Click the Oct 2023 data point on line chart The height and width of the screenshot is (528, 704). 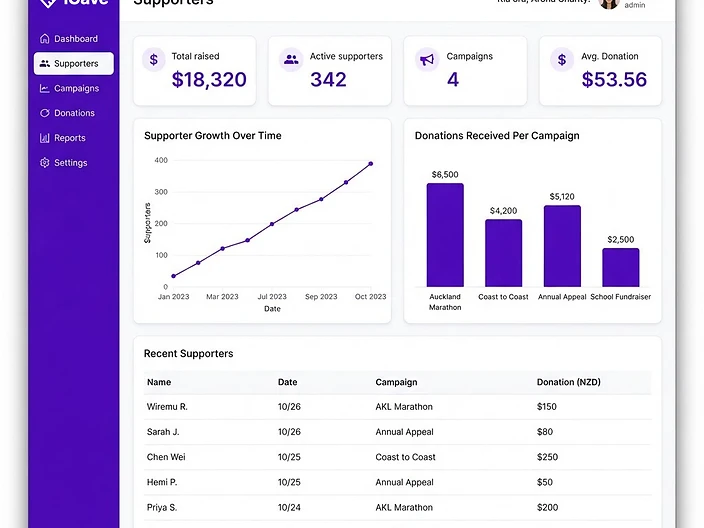370,164
